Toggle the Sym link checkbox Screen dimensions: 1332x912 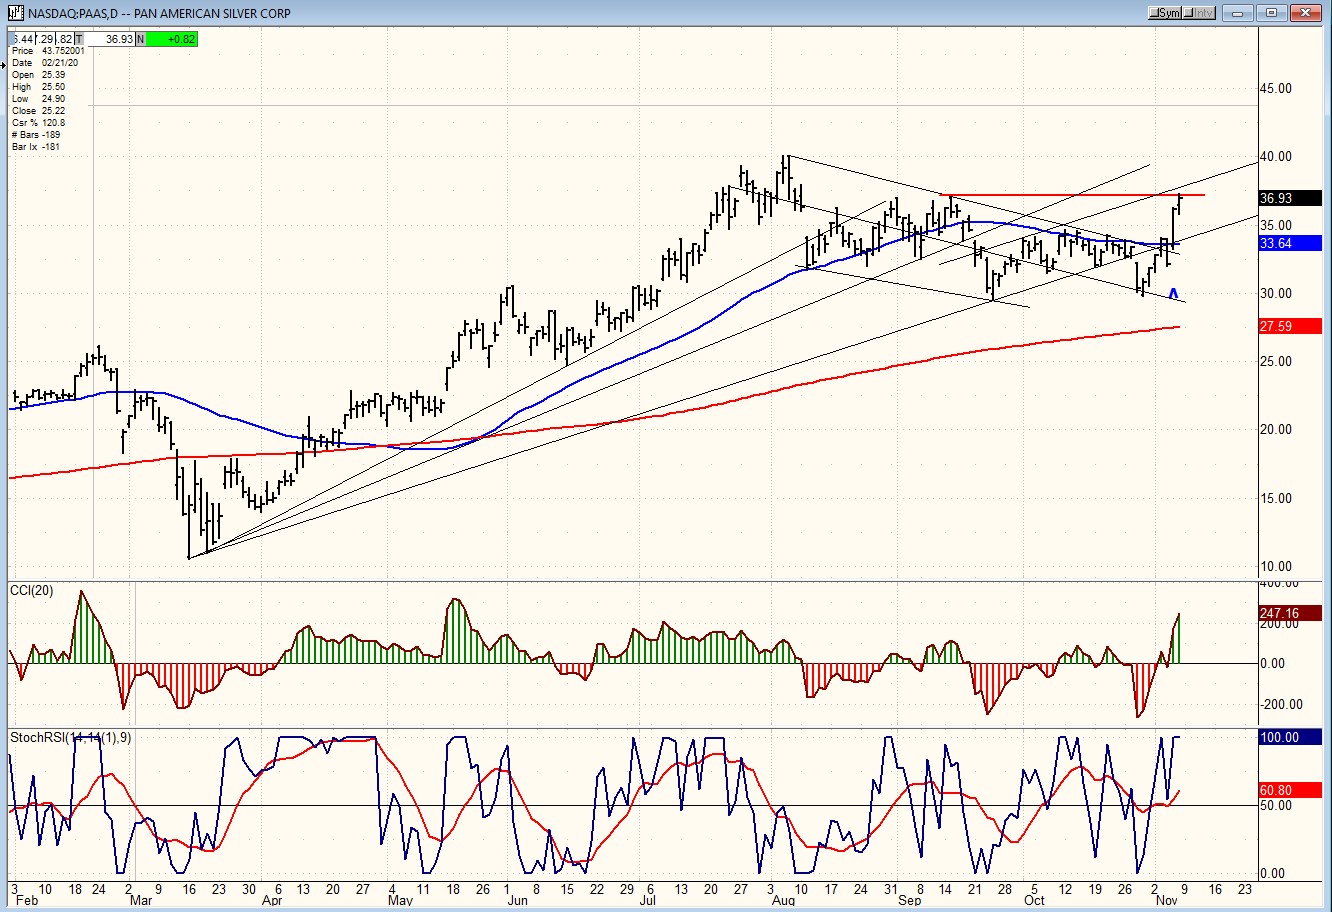1157,13
